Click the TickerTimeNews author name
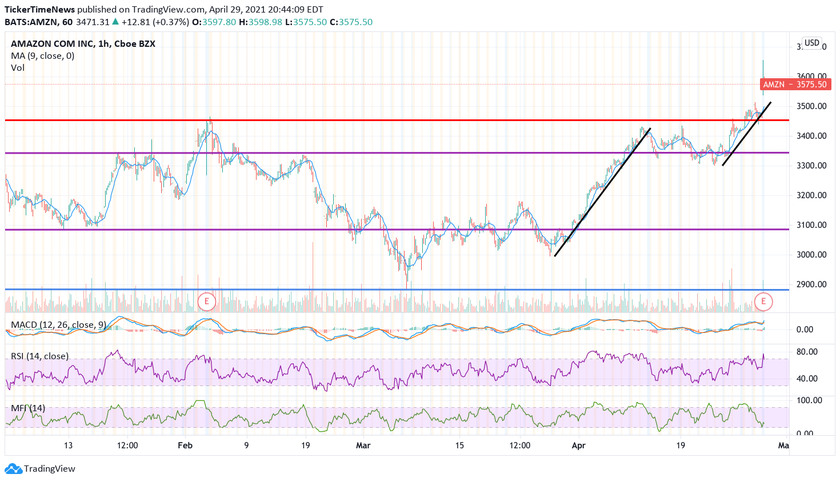Image resolution: width=840 pixels, height=482 pixels. [40, 10]
